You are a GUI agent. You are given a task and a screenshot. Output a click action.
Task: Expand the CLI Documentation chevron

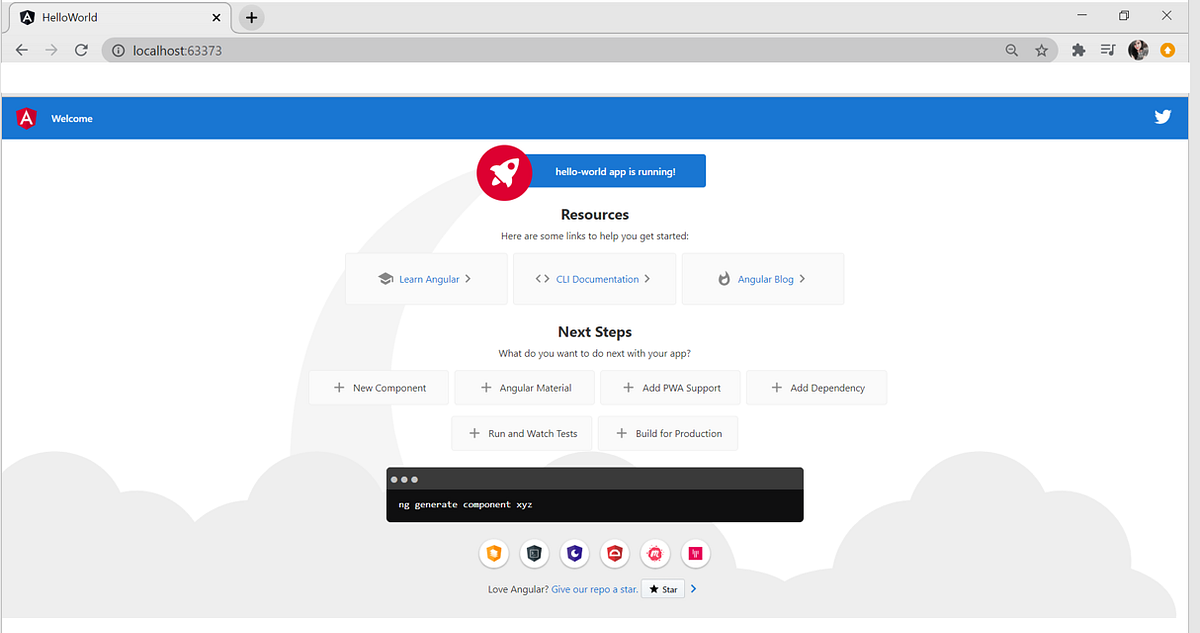point(648,278)
